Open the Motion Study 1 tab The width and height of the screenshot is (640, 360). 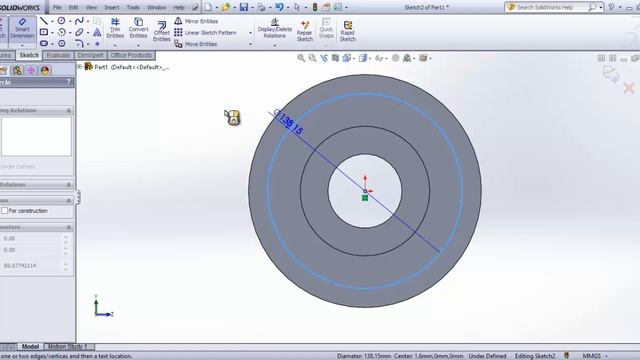pyautogui.click(x=67, y=347)
